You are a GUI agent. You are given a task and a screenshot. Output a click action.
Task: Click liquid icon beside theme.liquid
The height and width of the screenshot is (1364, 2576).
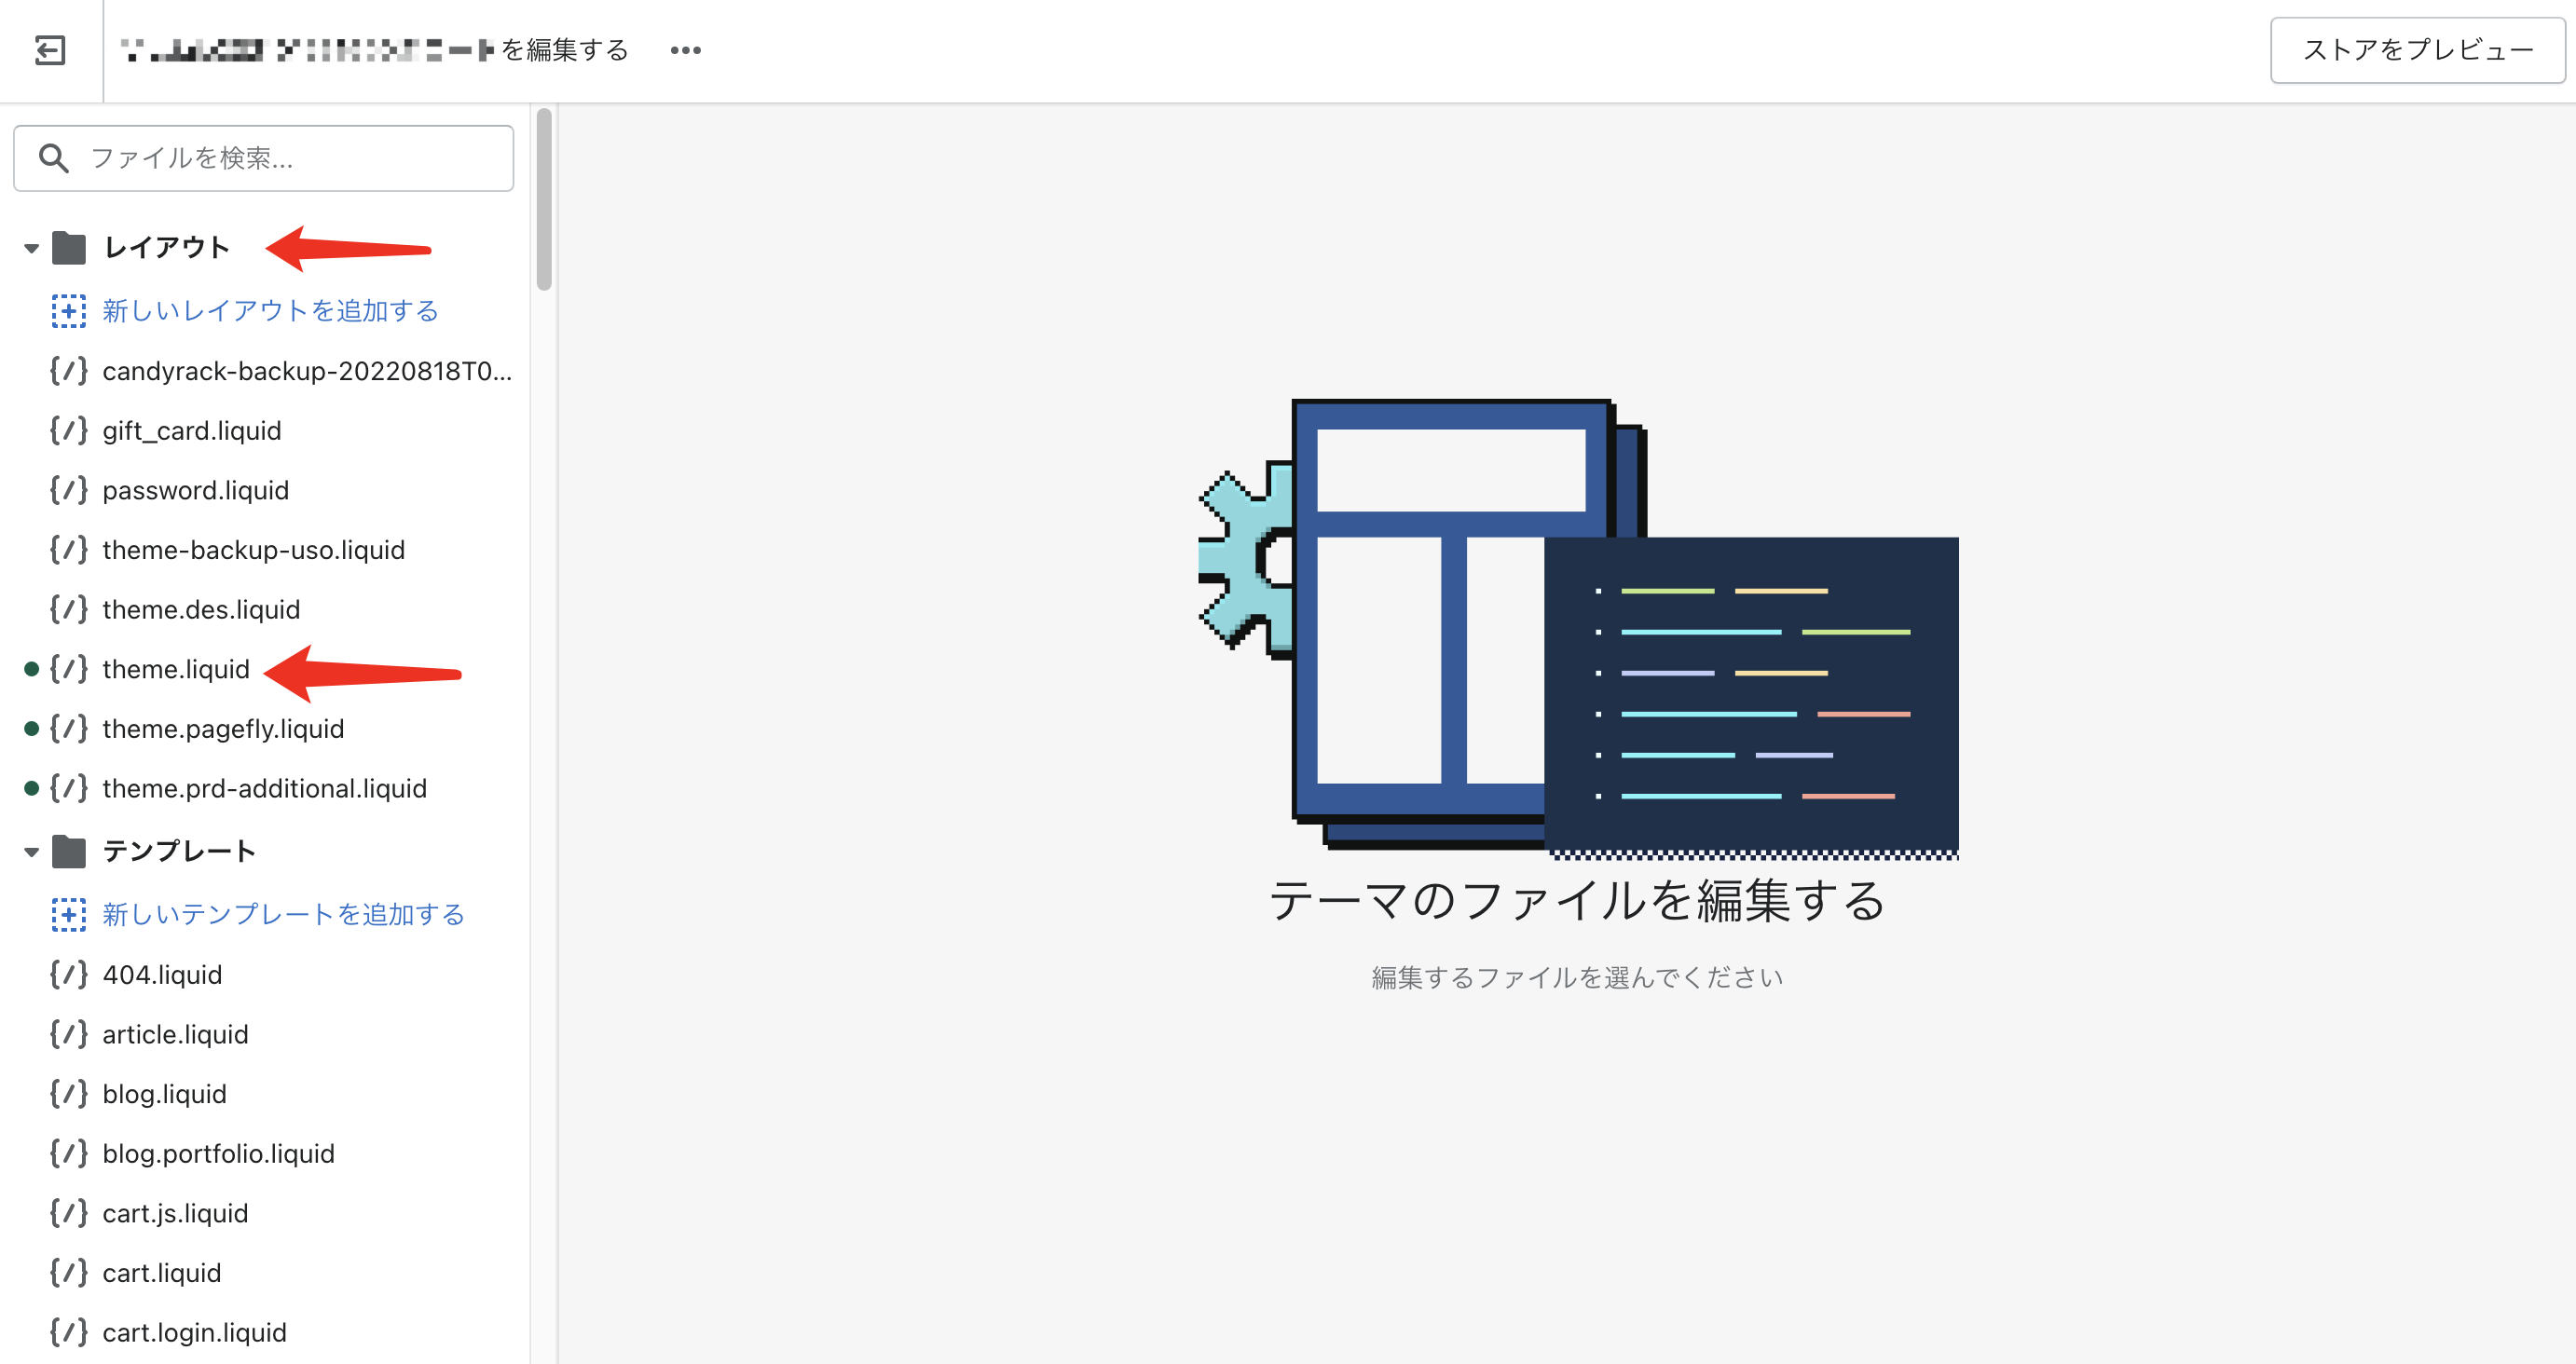pyautogui.click(x=69, y=669)
